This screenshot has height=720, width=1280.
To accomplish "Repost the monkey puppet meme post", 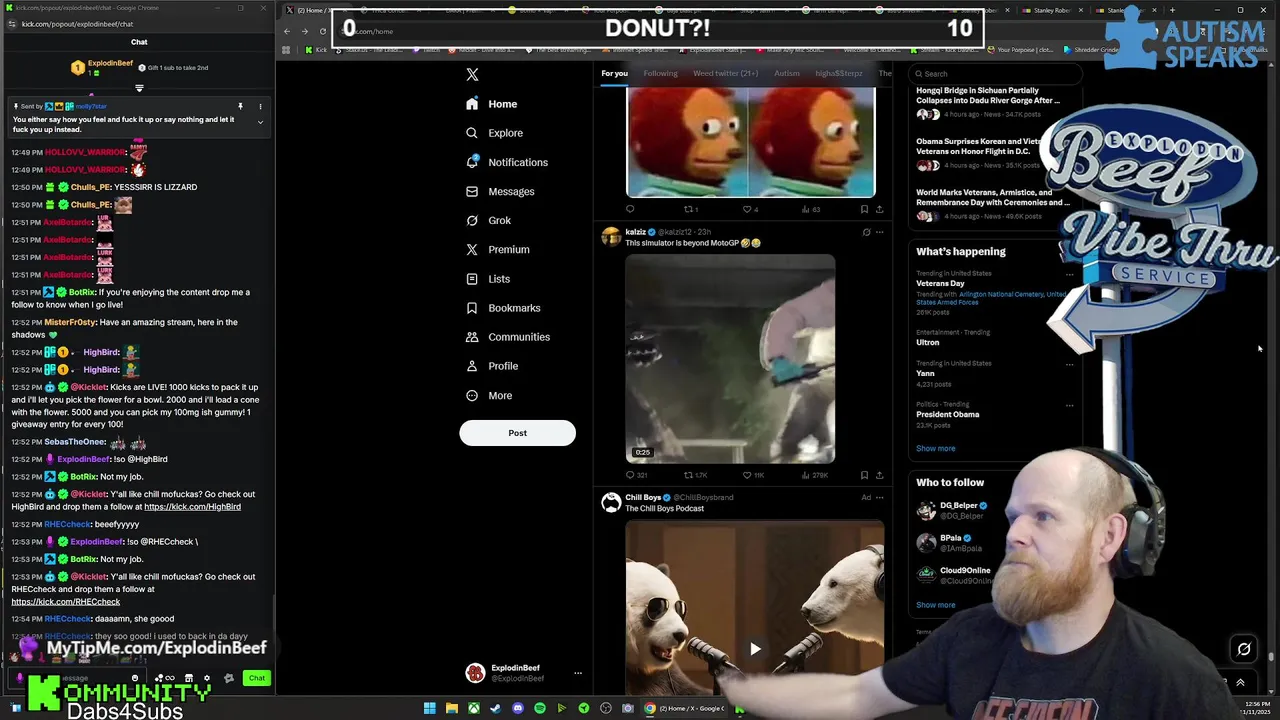I will tap(690, 209).
